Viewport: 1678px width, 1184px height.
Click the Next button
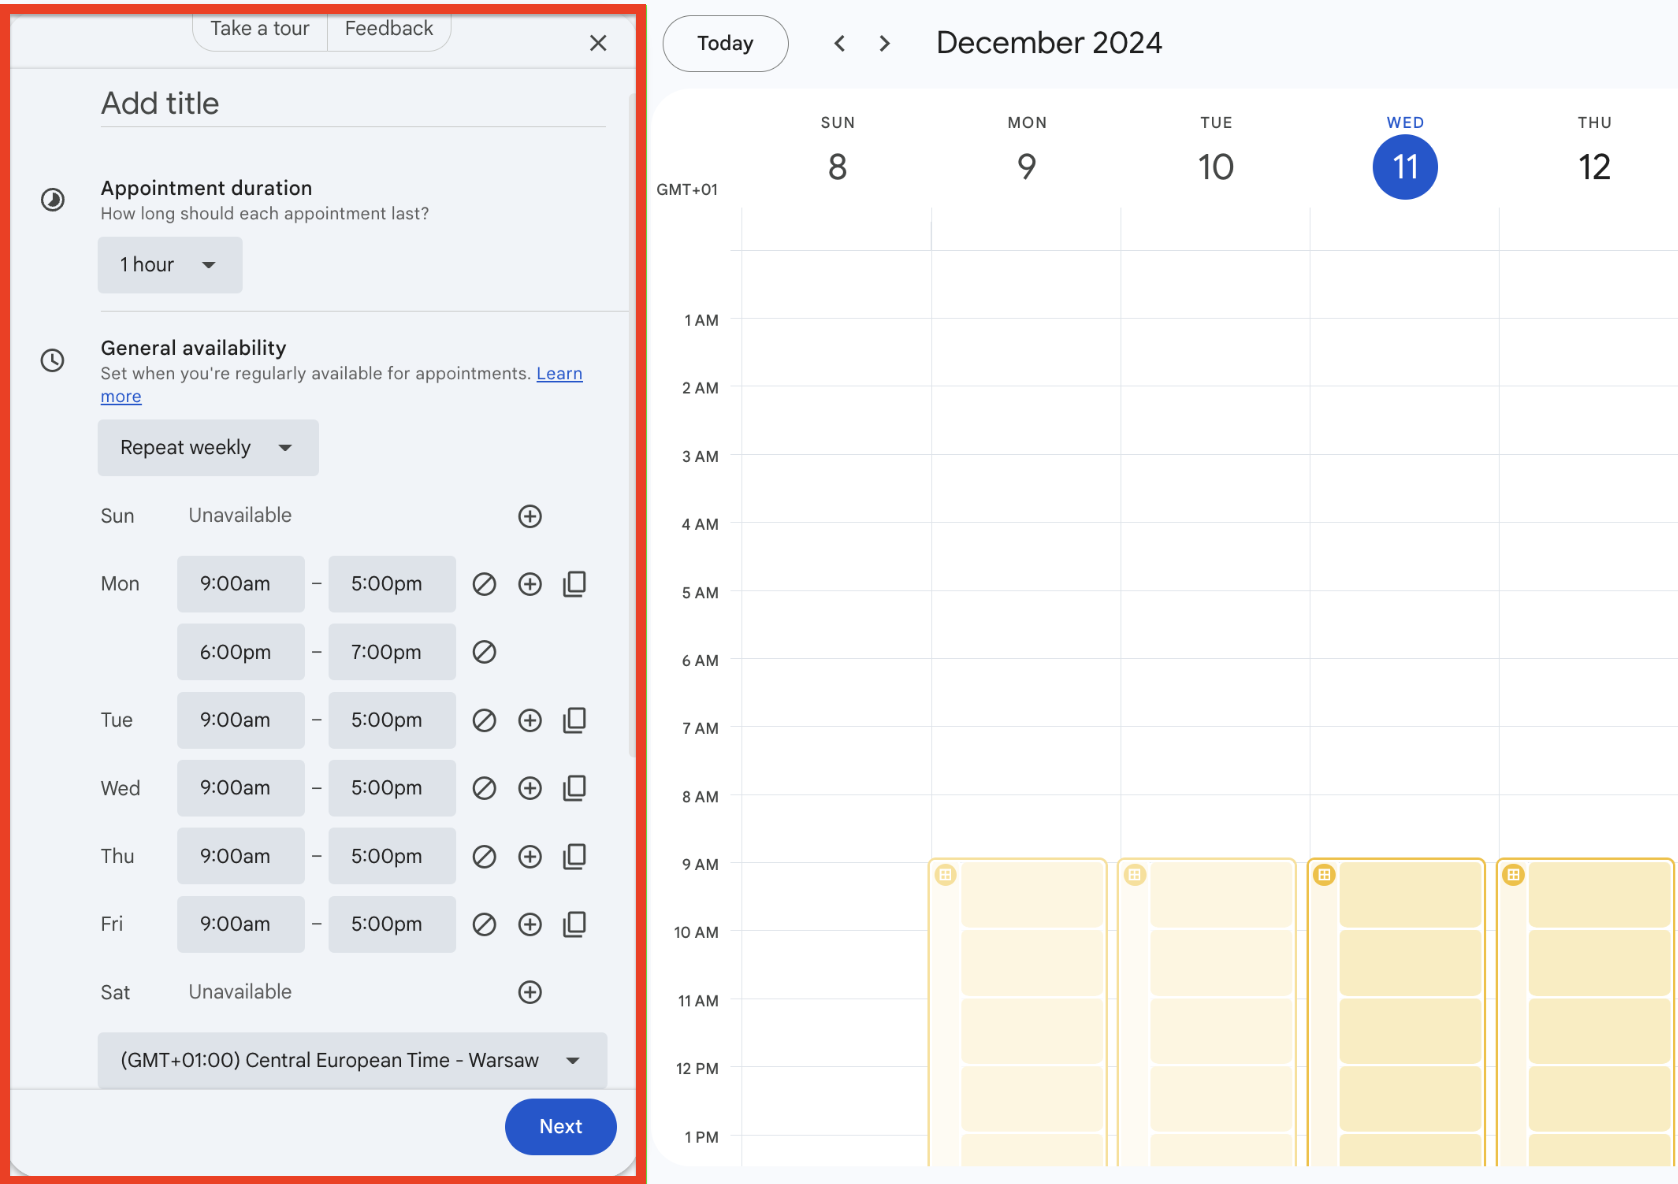[x=561, y=1127]
